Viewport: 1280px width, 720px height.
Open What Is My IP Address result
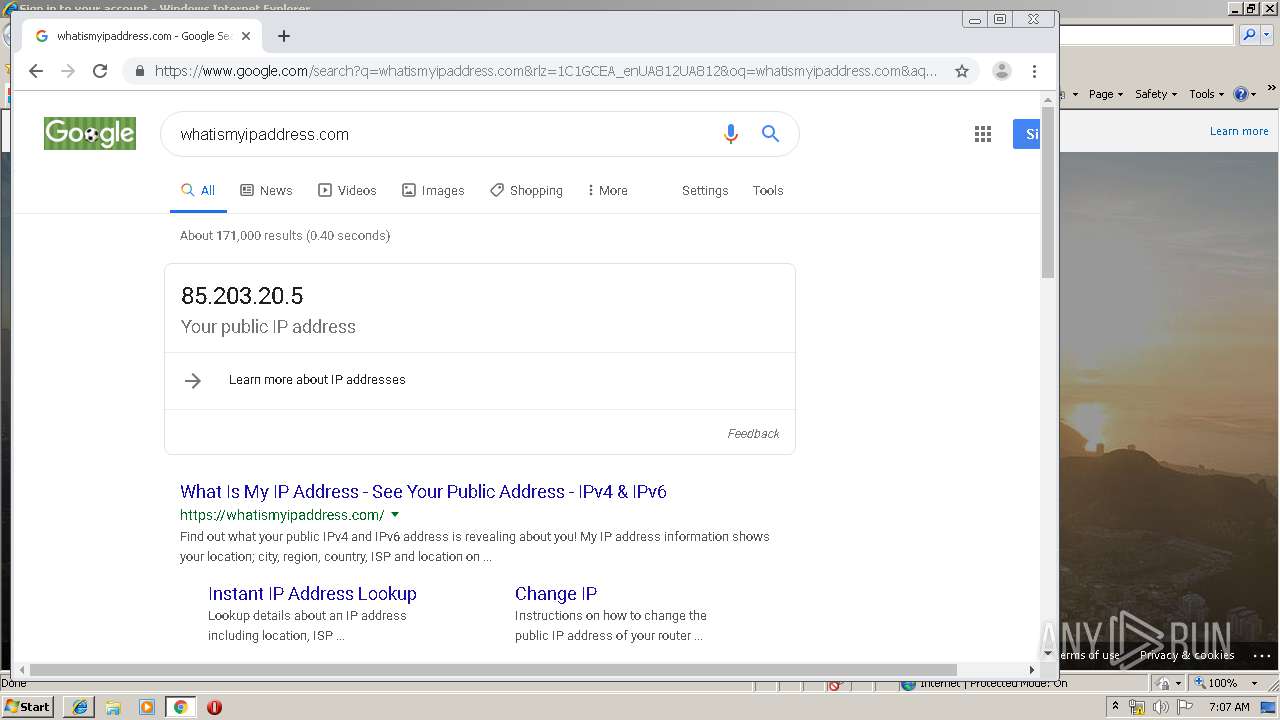click(x=423, y=492)
